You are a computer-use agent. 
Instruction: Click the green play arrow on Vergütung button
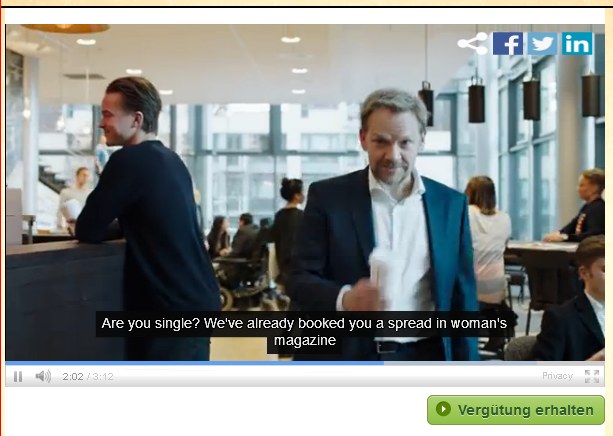(x=443, y=409)
